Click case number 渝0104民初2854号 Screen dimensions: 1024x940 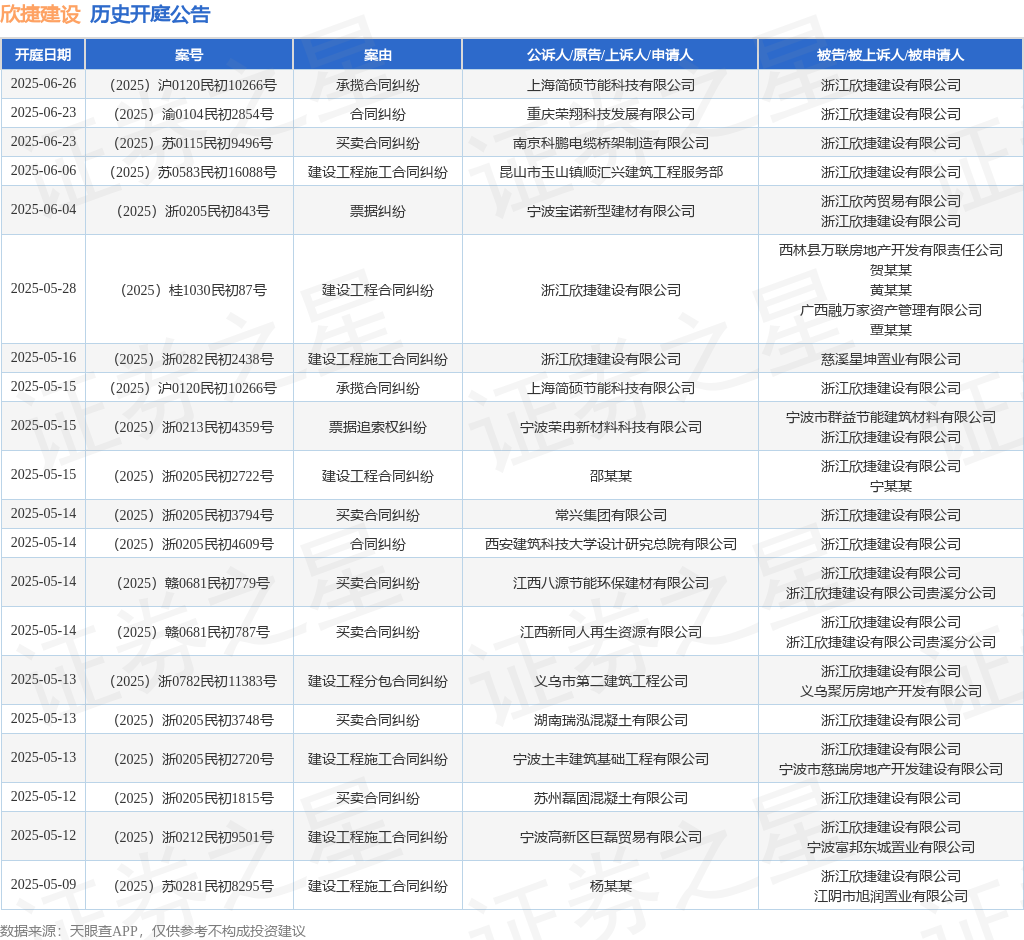coord(193,114)
